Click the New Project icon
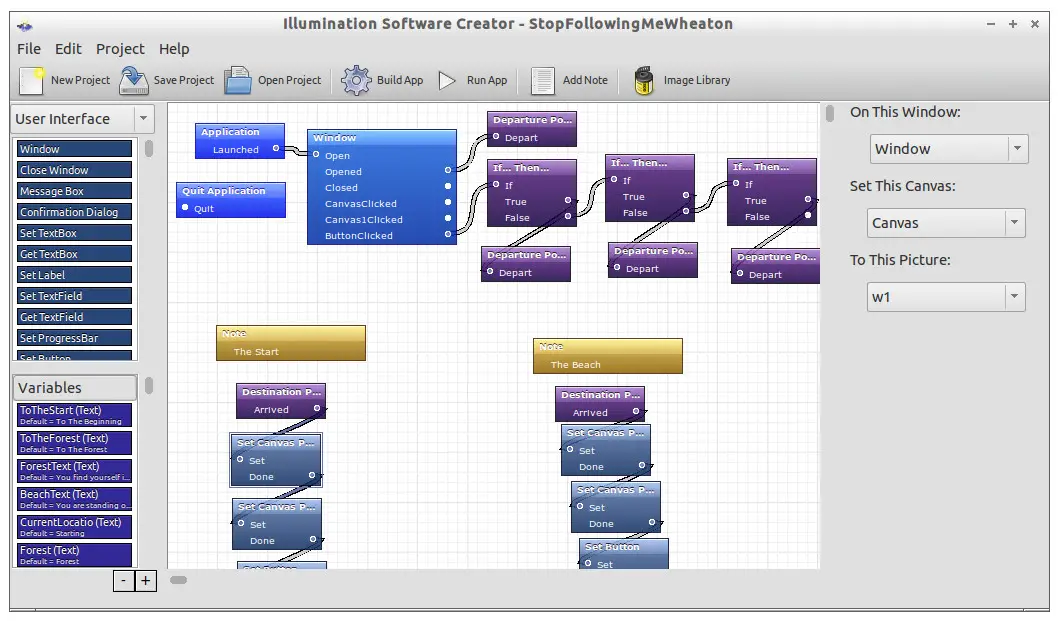The width and height of the screenshot is (1059, 621). click(x=32, y=80)
